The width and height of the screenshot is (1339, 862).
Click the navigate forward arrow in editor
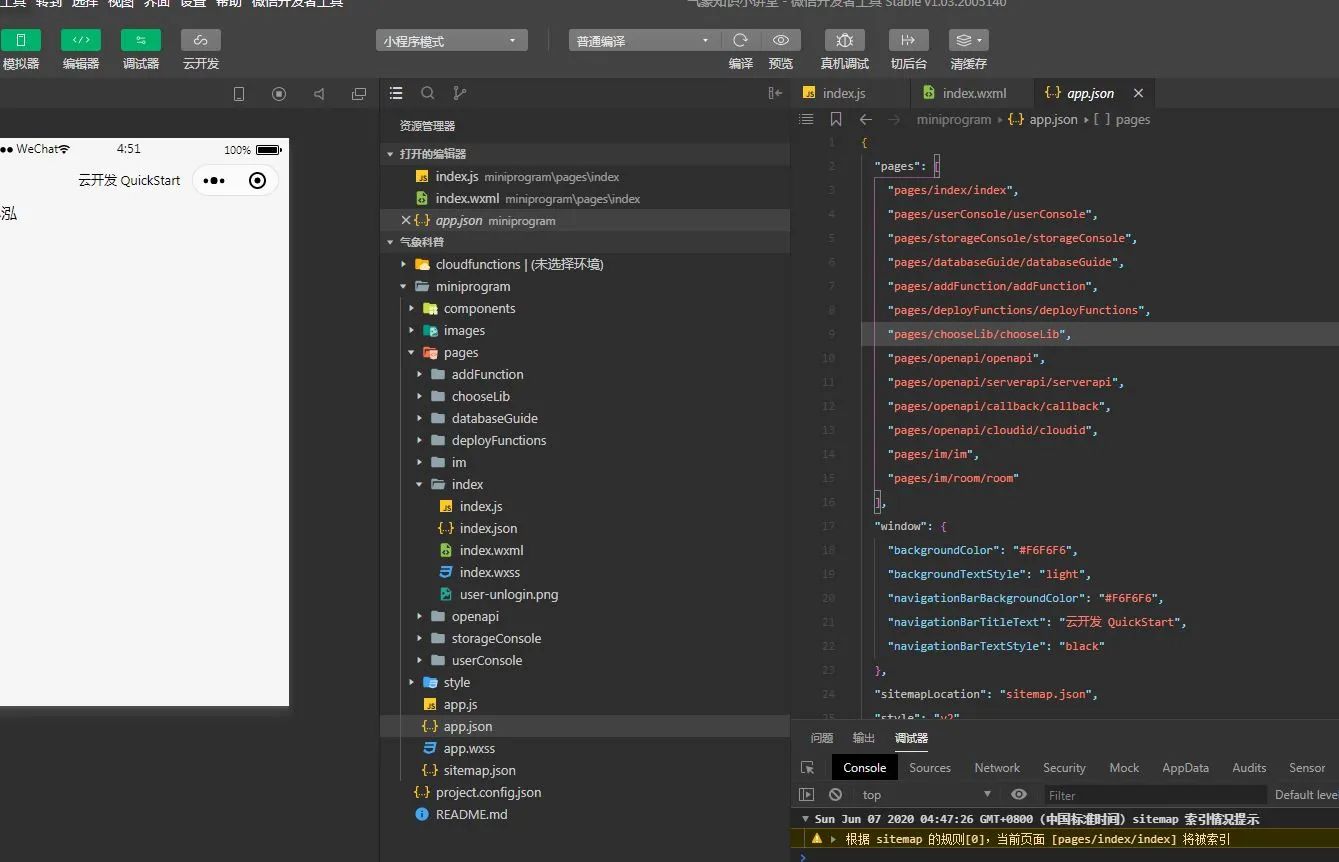pos(894,119)
